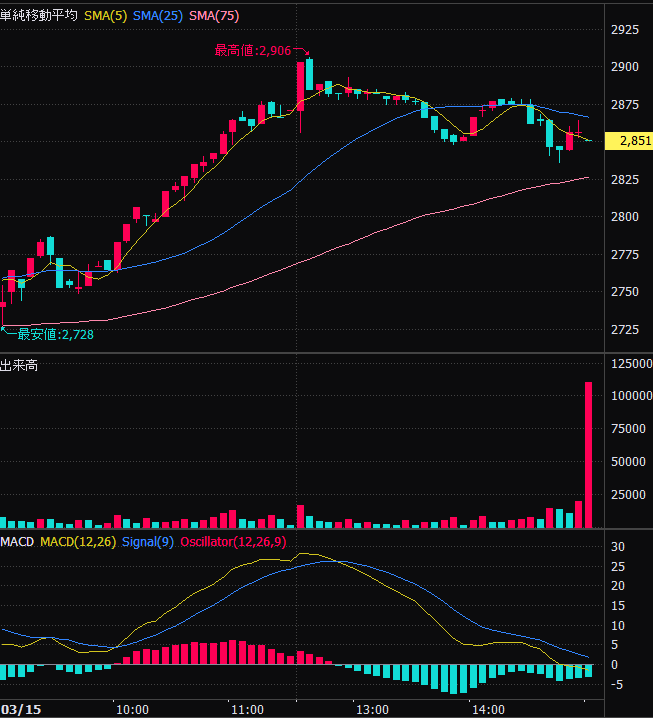Click the 25000 volume axis label

628,495
